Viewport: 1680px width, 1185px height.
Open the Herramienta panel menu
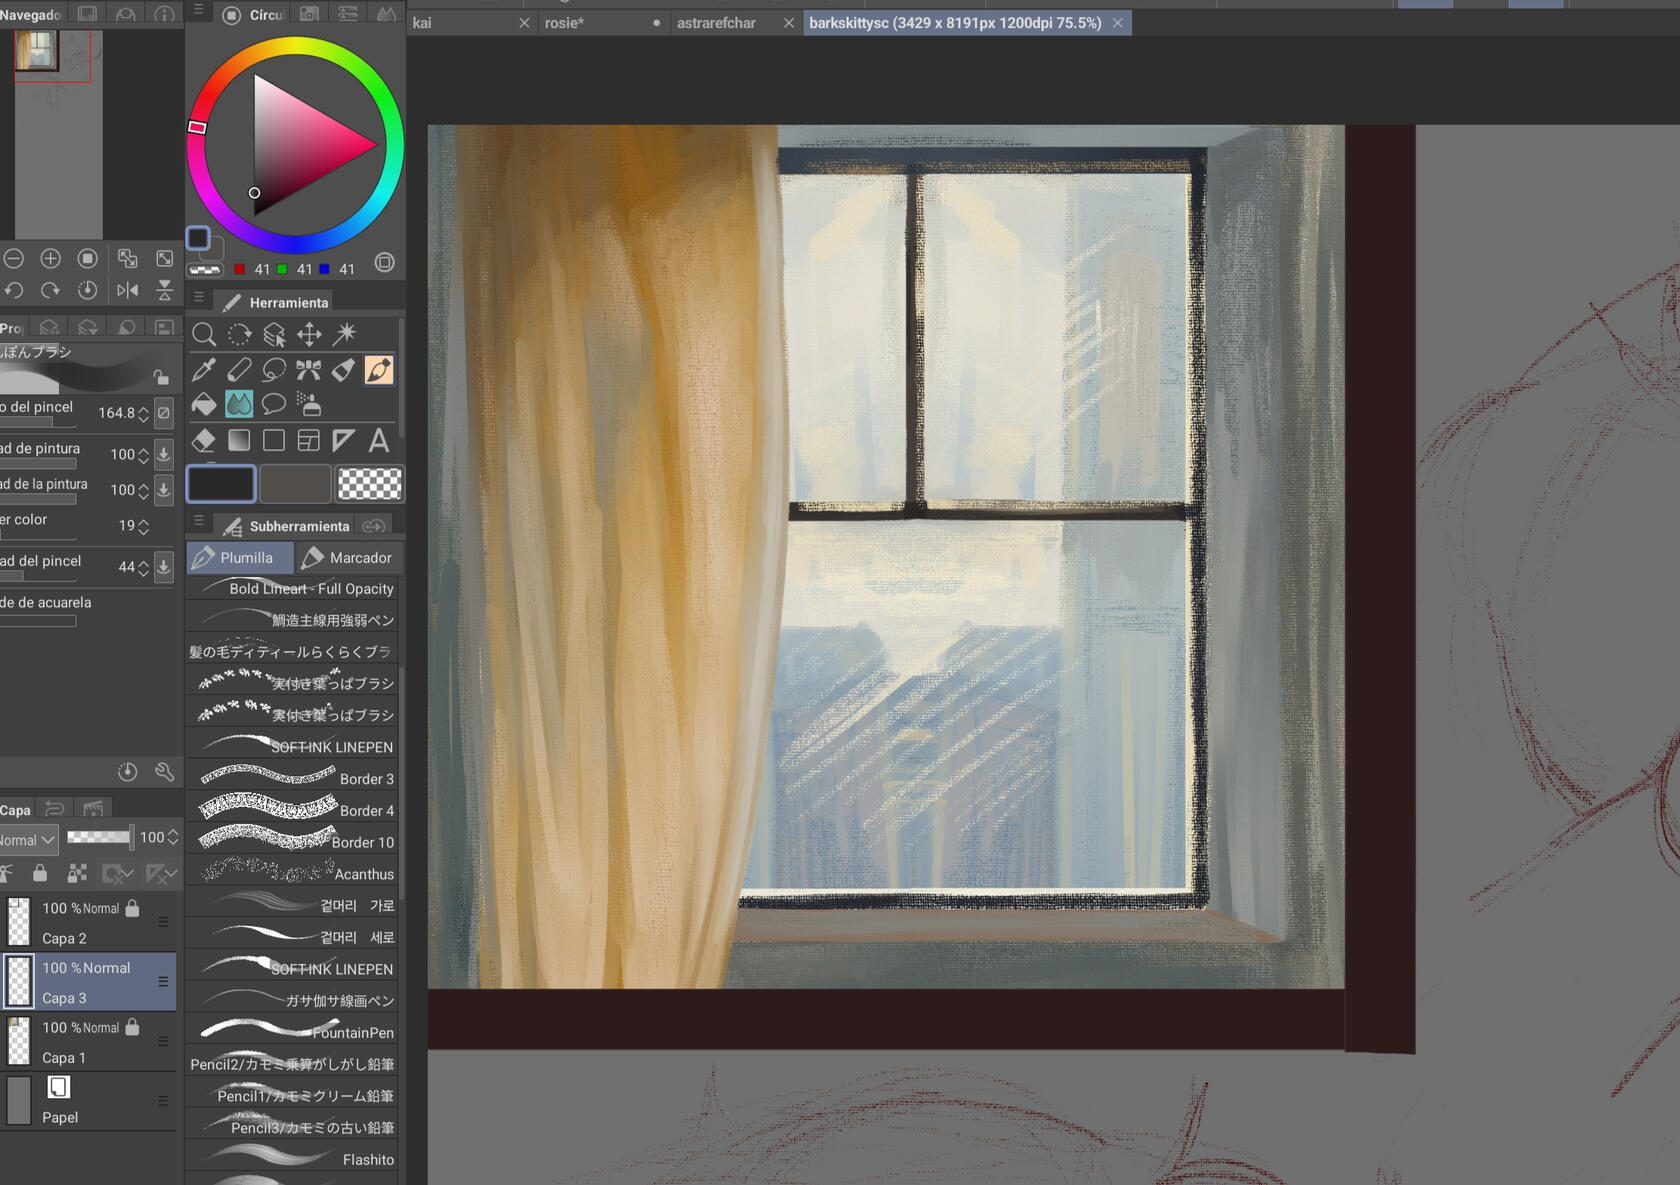198,298
